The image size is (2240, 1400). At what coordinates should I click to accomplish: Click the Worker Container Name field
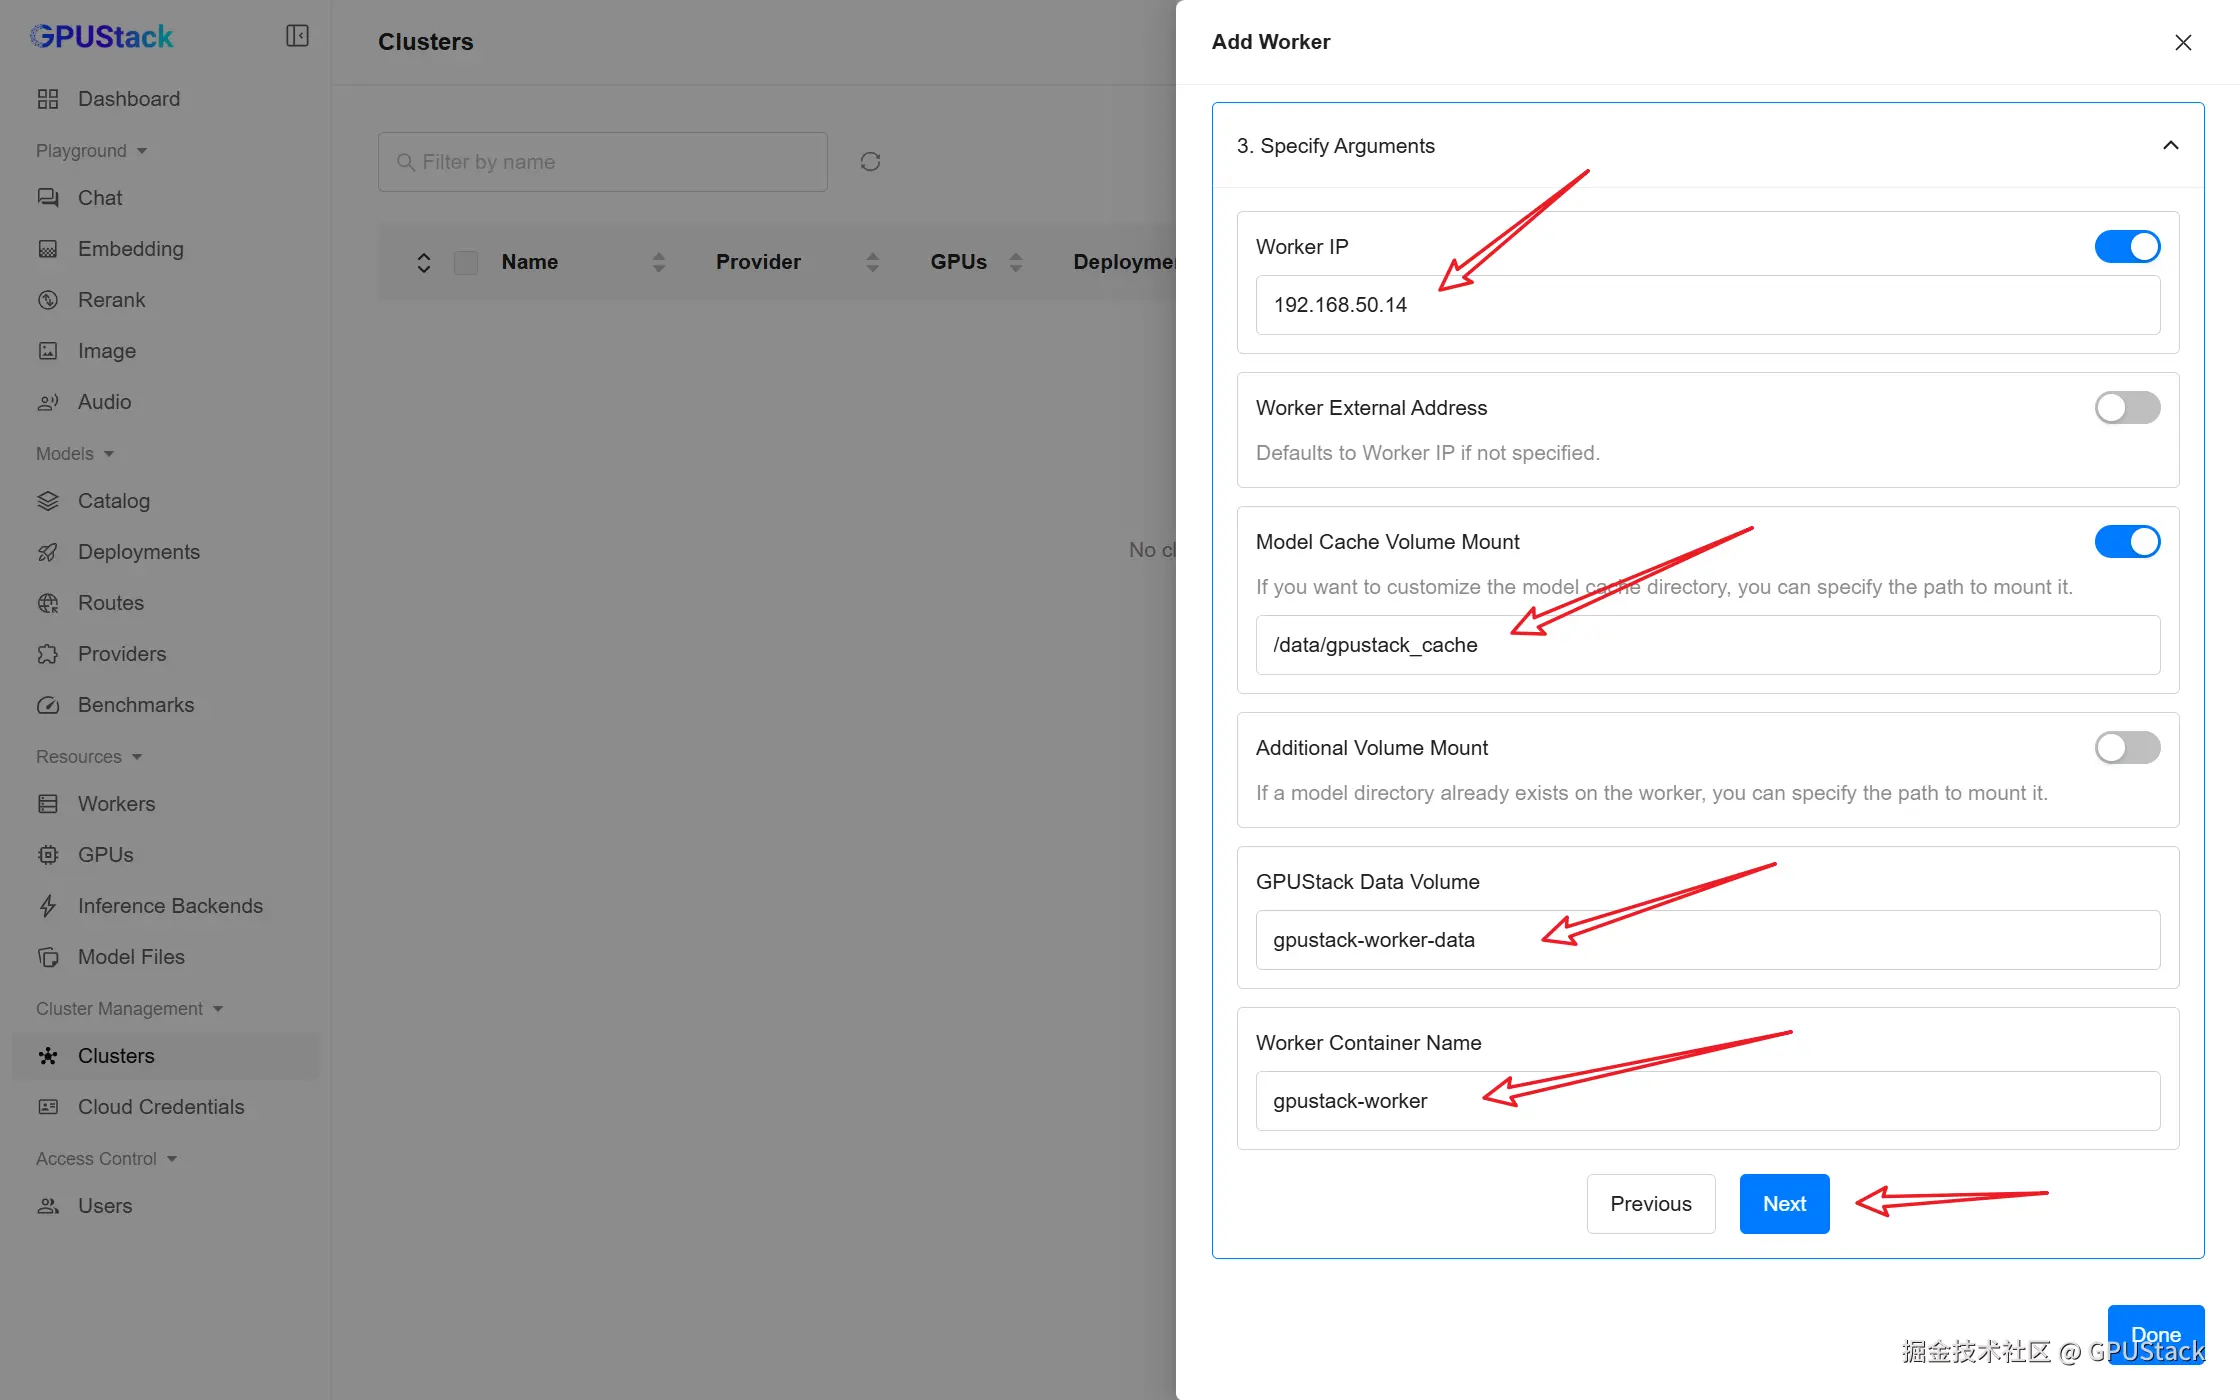[1707, 1101]
